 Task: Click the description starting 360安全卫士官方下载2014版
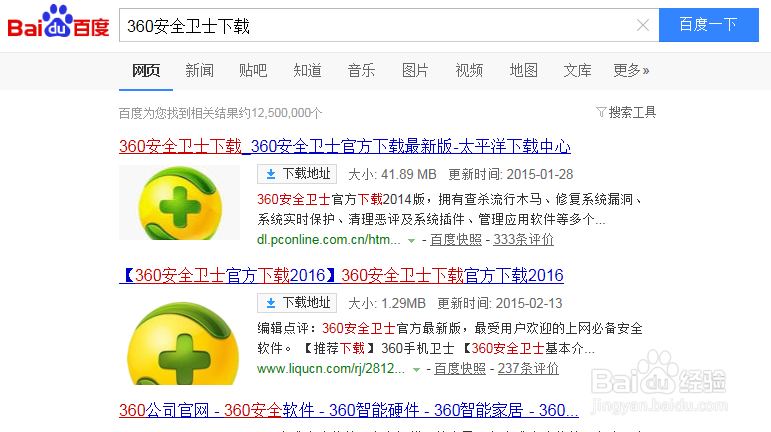[450, 209]
